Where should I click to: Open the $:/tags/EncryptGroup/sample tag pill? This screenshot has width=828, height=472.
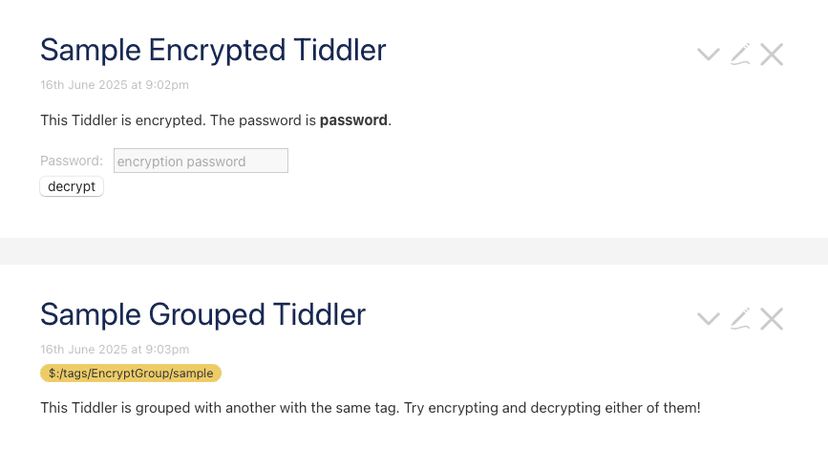[x=130, y=373]
